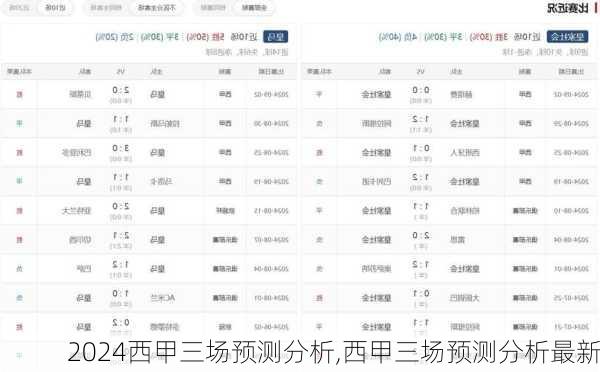Select the 全部赛事 filter pill
The image size is (600, 372).
pyautogui.click(x=254, y=8)
